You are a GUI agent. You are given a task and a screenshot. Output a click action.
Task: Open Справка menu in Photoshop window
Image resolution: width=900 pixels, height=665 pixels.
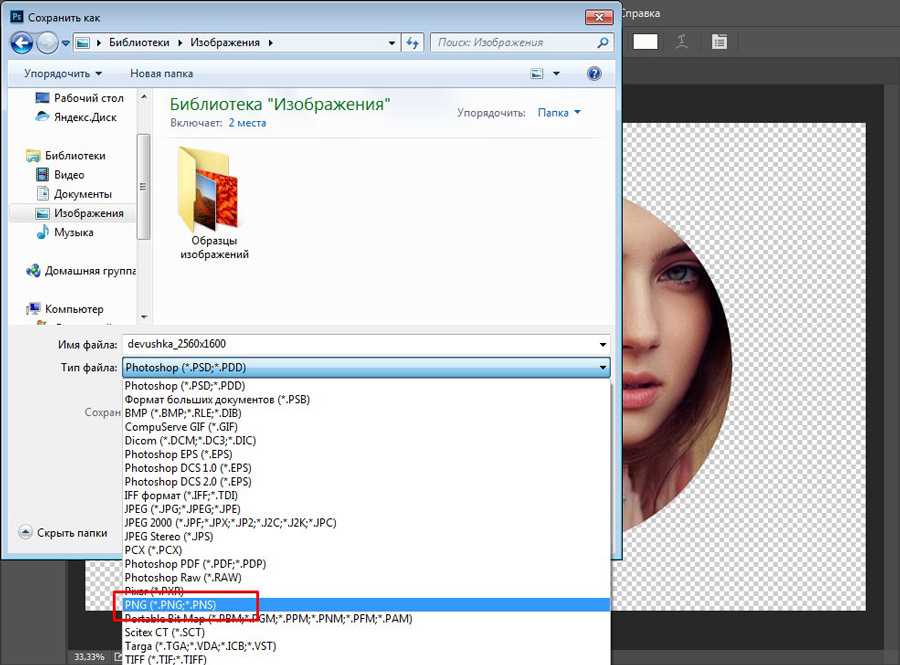641,13
